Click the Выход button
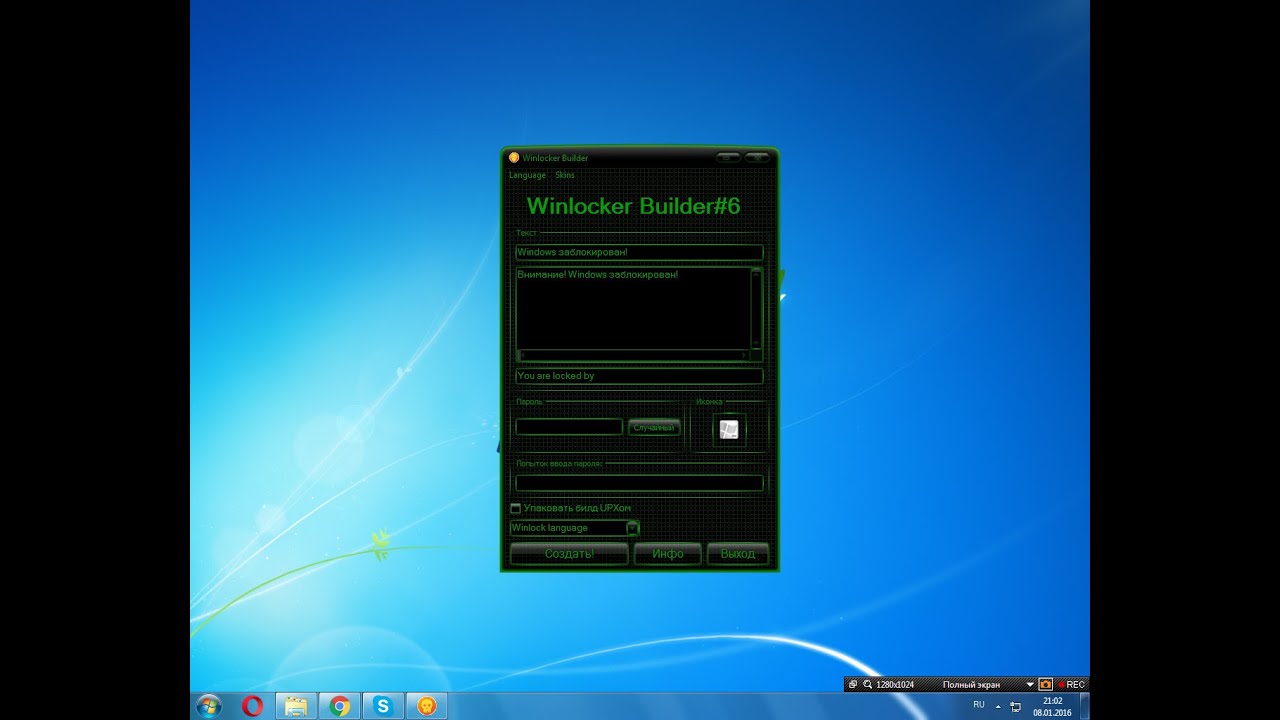Viewport: 1280px width, 720px height. coord(738,553)
